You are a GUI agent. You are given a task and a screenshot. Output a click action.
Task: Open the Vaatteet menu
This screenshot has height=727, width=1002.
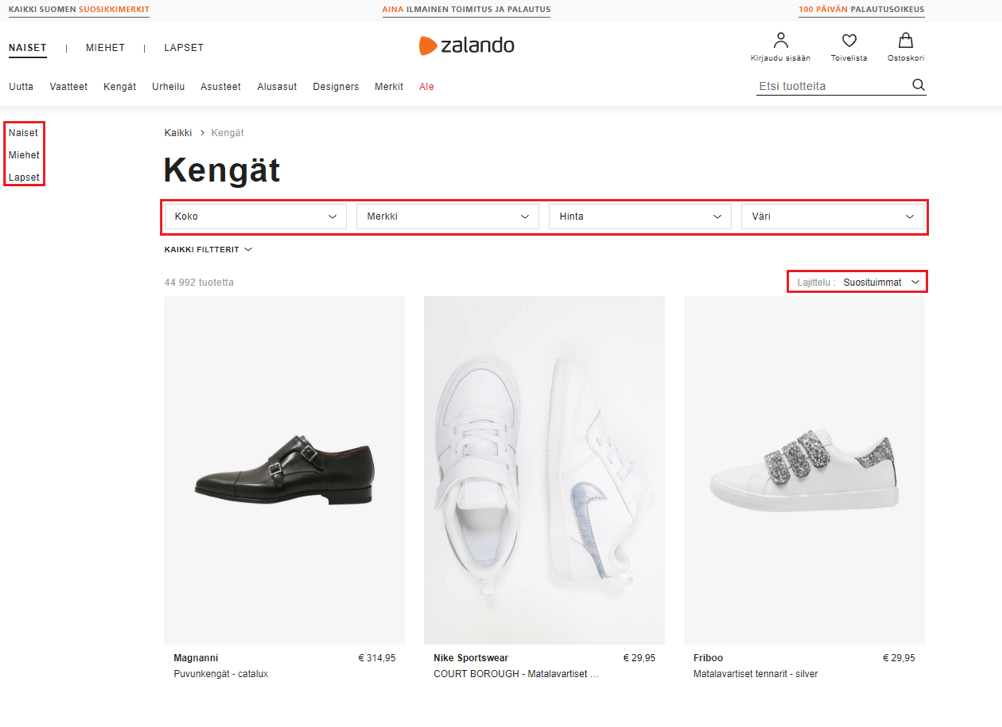point(68,87)
